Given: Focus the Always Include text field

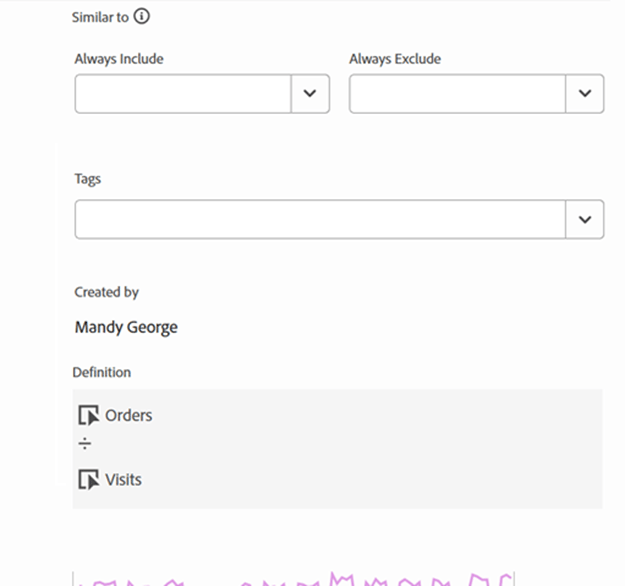Looking at the screenshot, I should click(183, 94).
